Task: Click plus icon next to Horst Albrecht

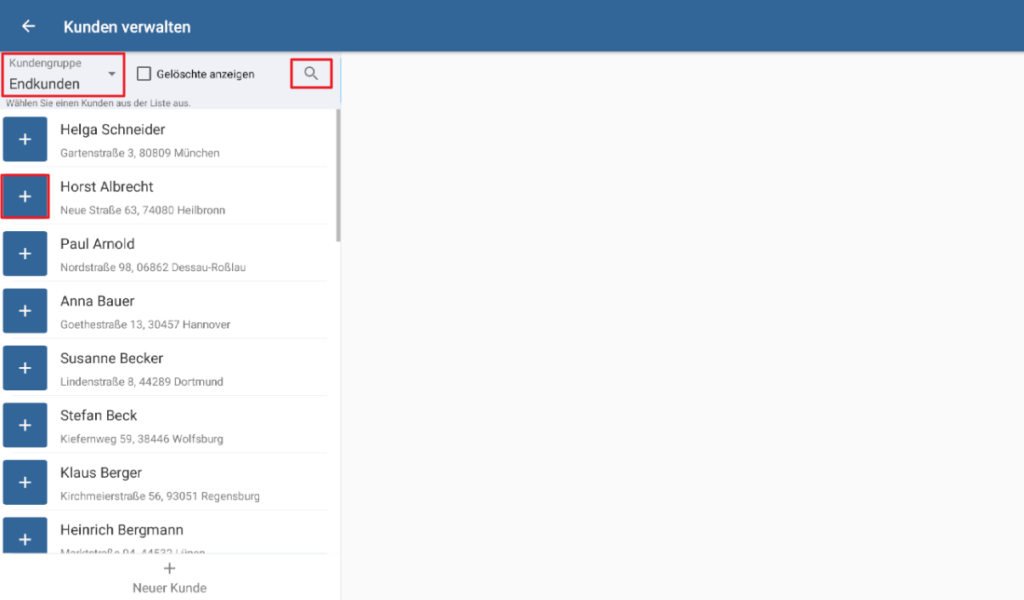Action: [25, 197]
